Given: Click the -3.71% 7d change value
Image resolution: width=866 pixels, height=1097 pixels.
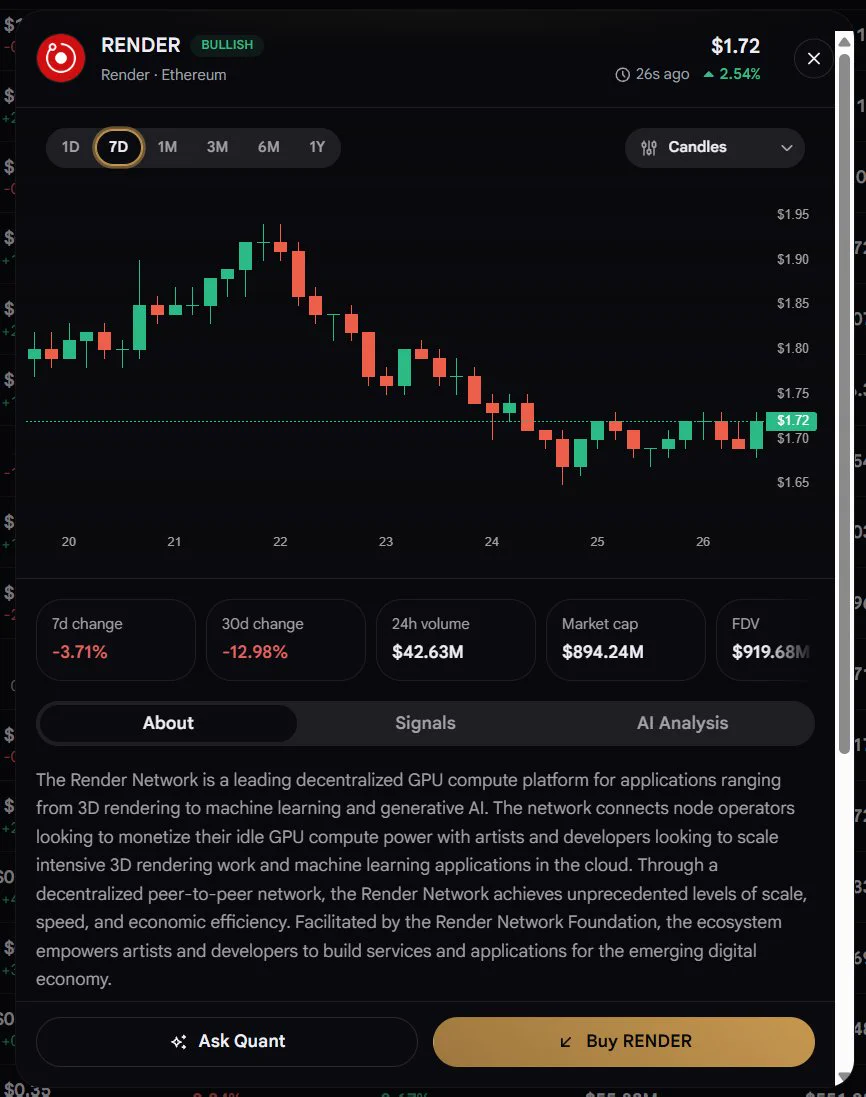Looking at the screenshot, I should tap(80, 652).
